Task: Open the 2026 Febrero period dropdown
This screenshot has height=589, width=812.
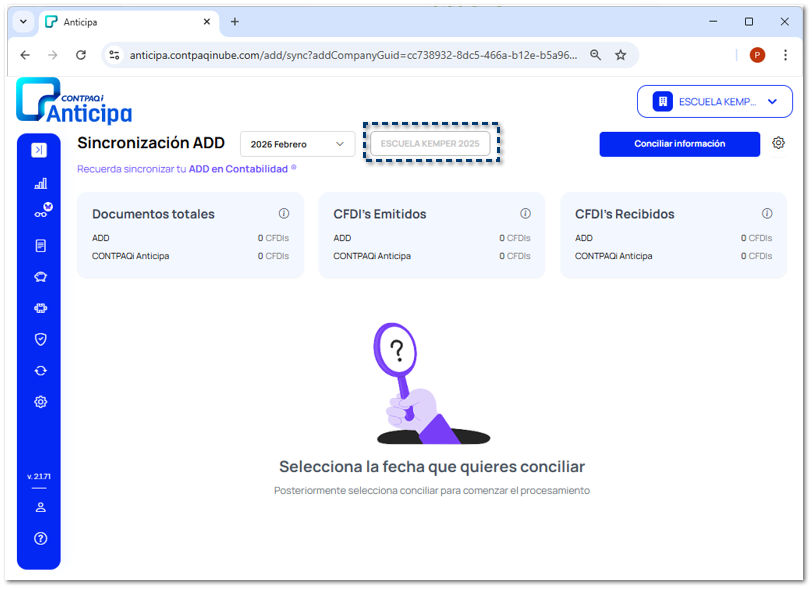Action: [297, 145]
